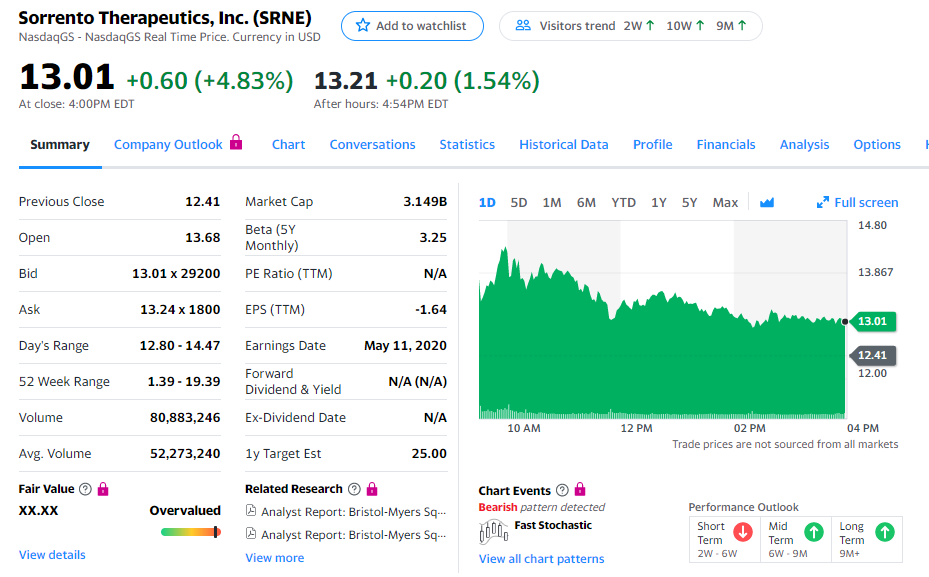Click the Sorrento Therapeutics, Inc. (SRNE) title
Screen dimensions: 929x577
point(165,18)
